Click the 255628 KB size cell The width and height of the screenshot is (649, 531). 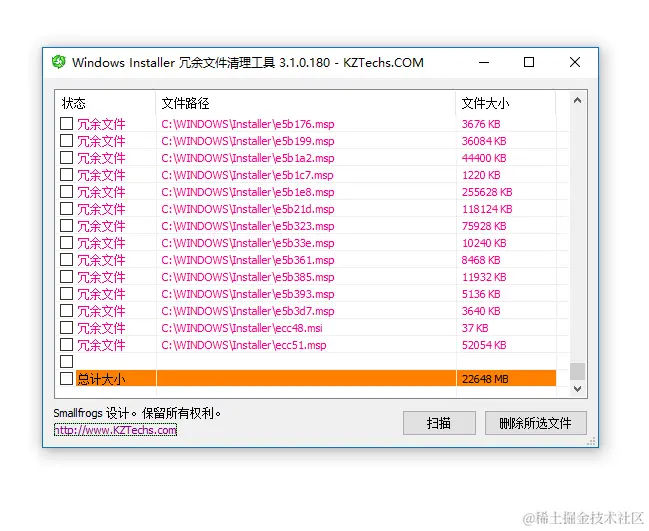[x=487, y=192]
